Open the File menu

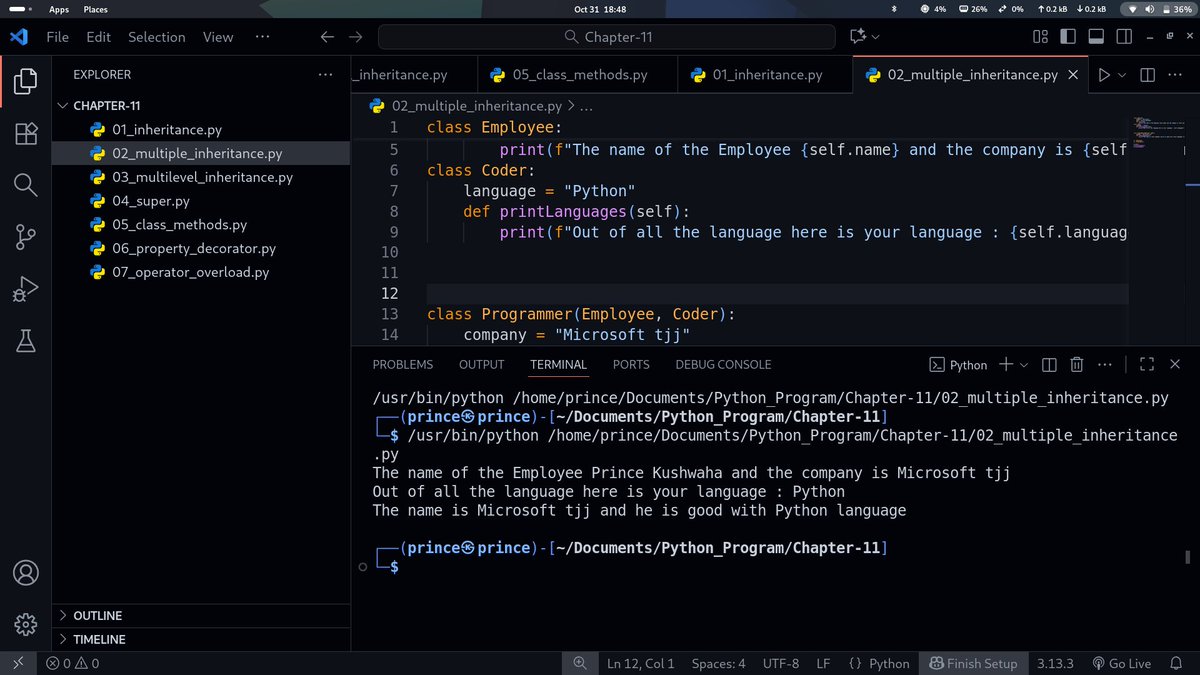[x=58, y=37]
